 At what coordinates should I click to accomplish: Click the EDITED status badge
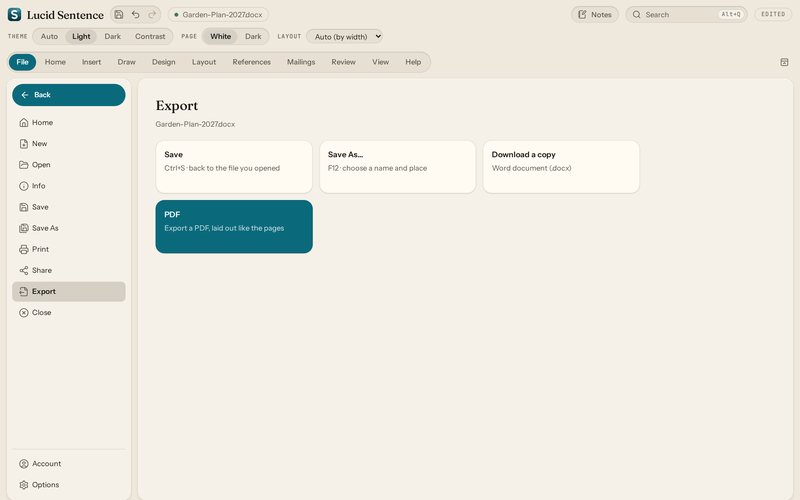(x=773, y=14)
